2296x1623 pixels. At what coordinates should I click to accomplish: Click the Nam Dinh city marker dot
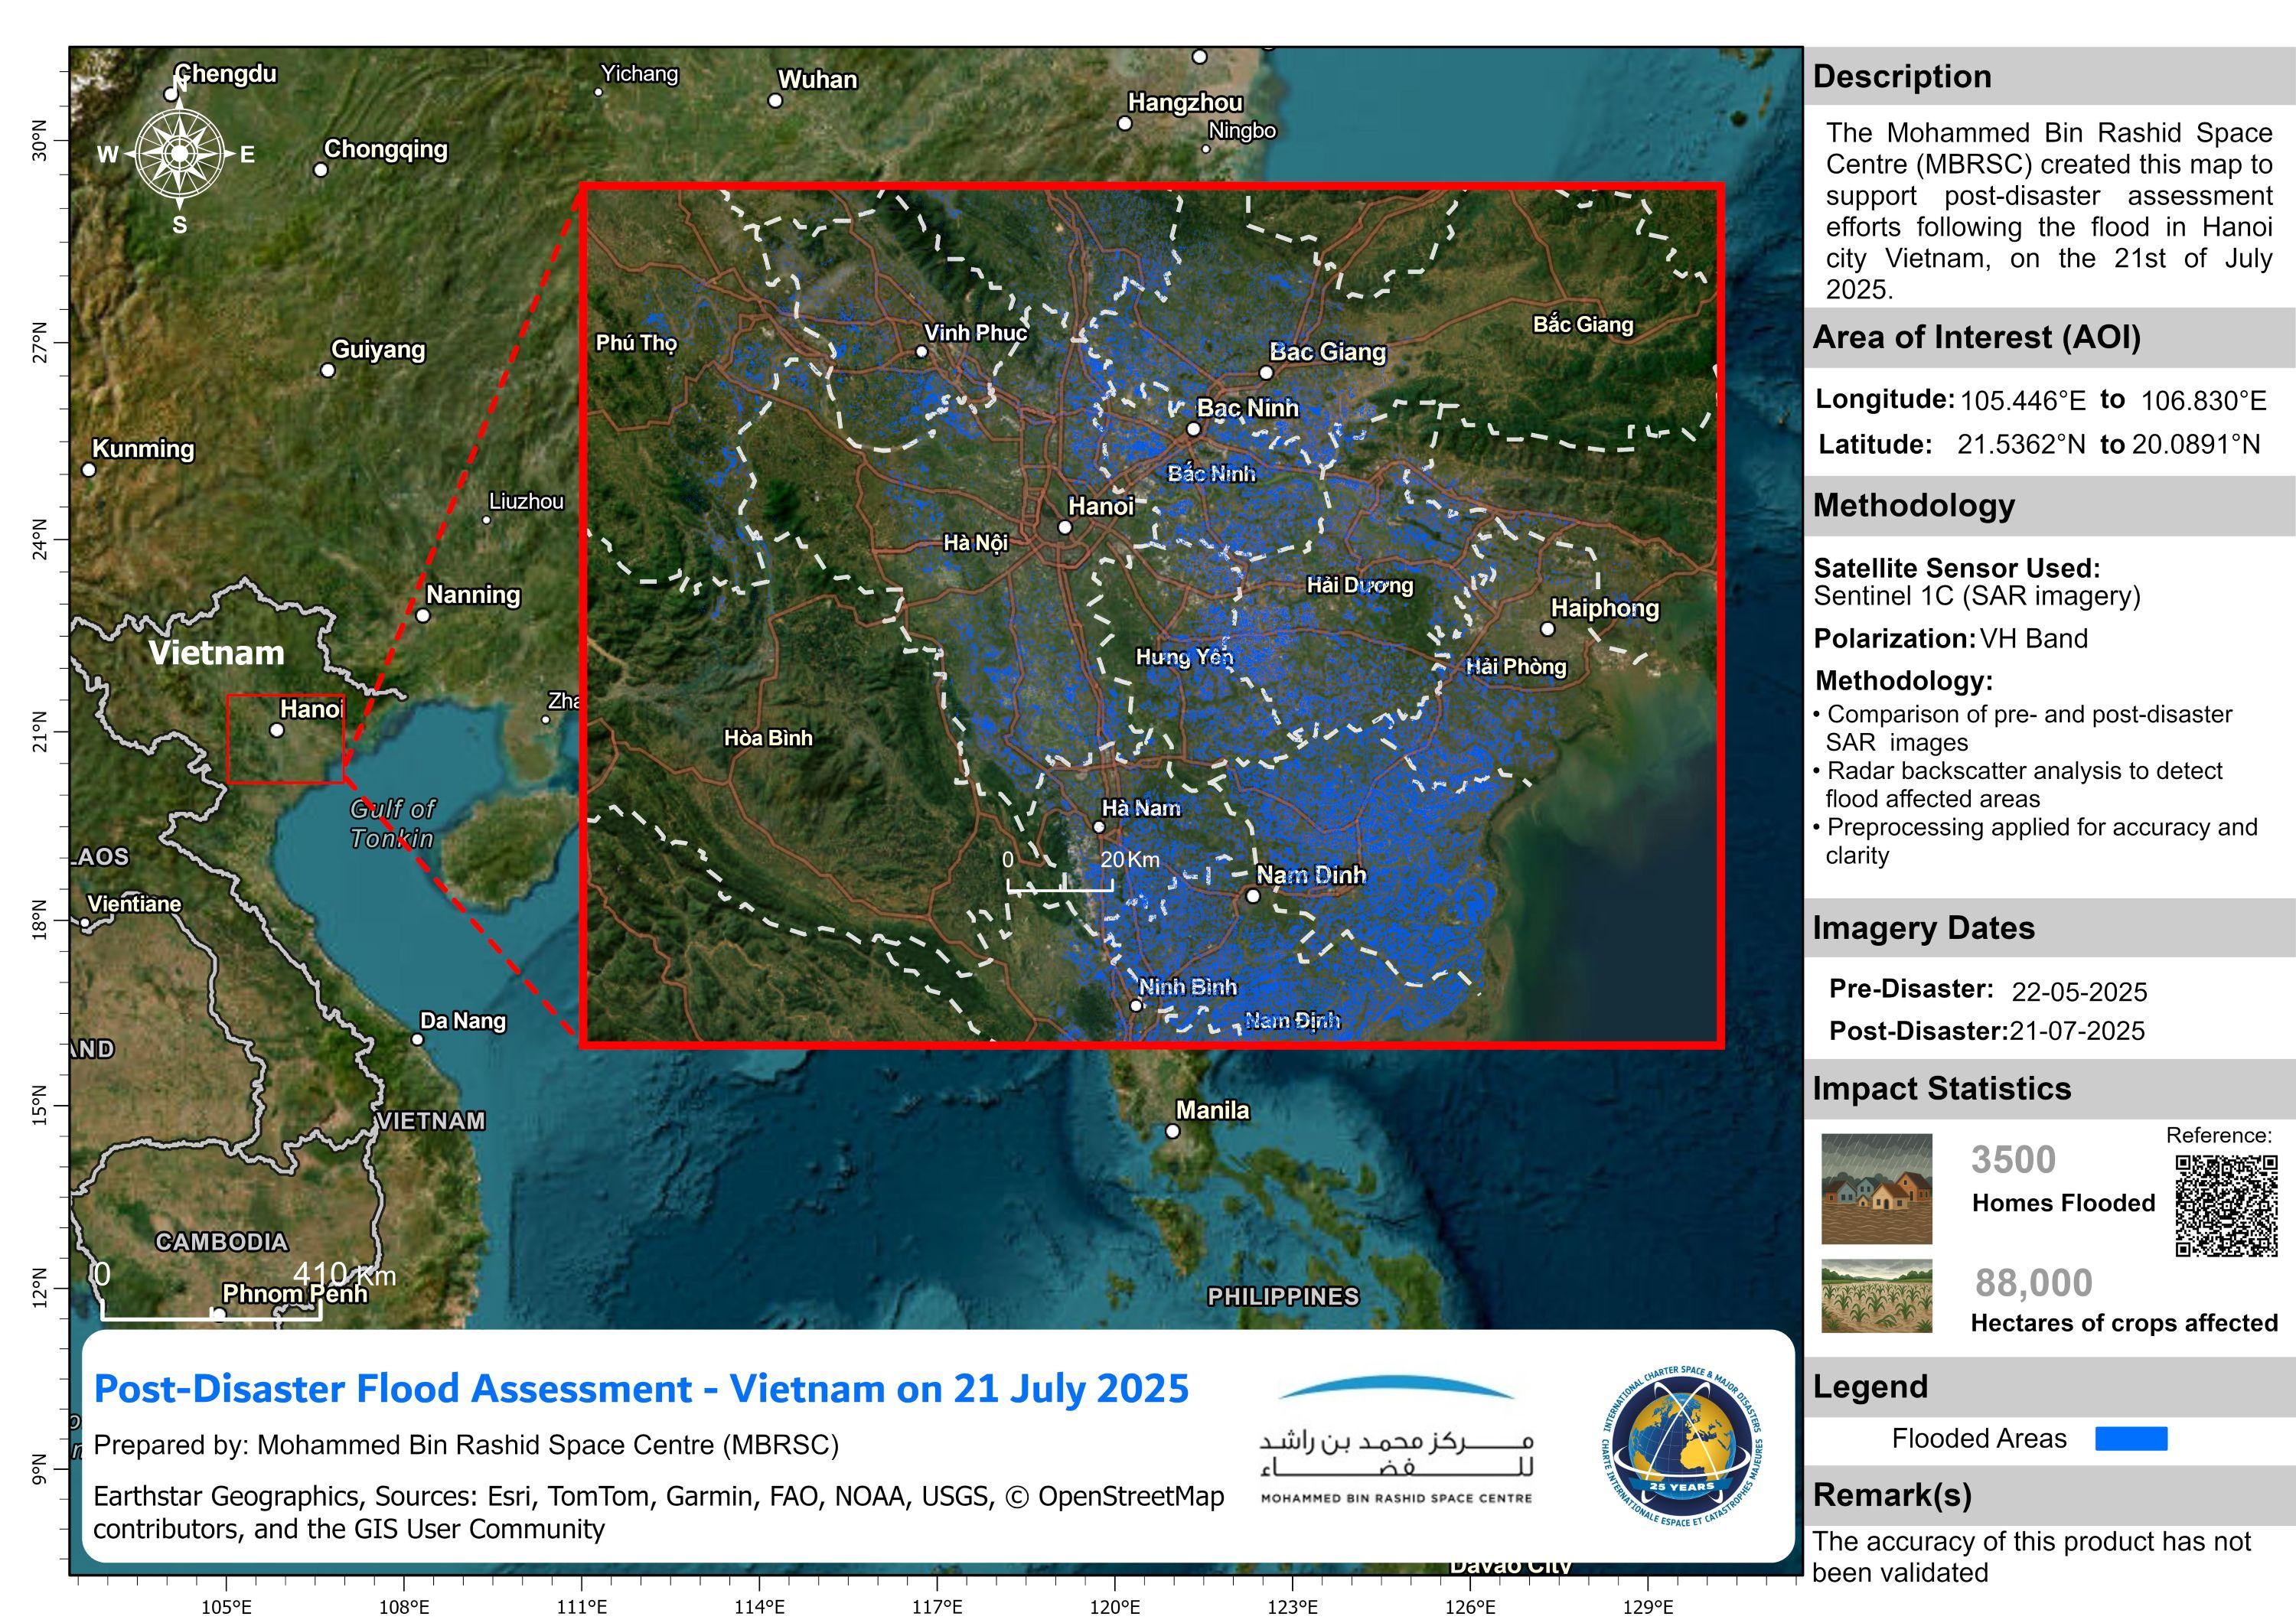pyautogui.click(x=1253, y=896)
